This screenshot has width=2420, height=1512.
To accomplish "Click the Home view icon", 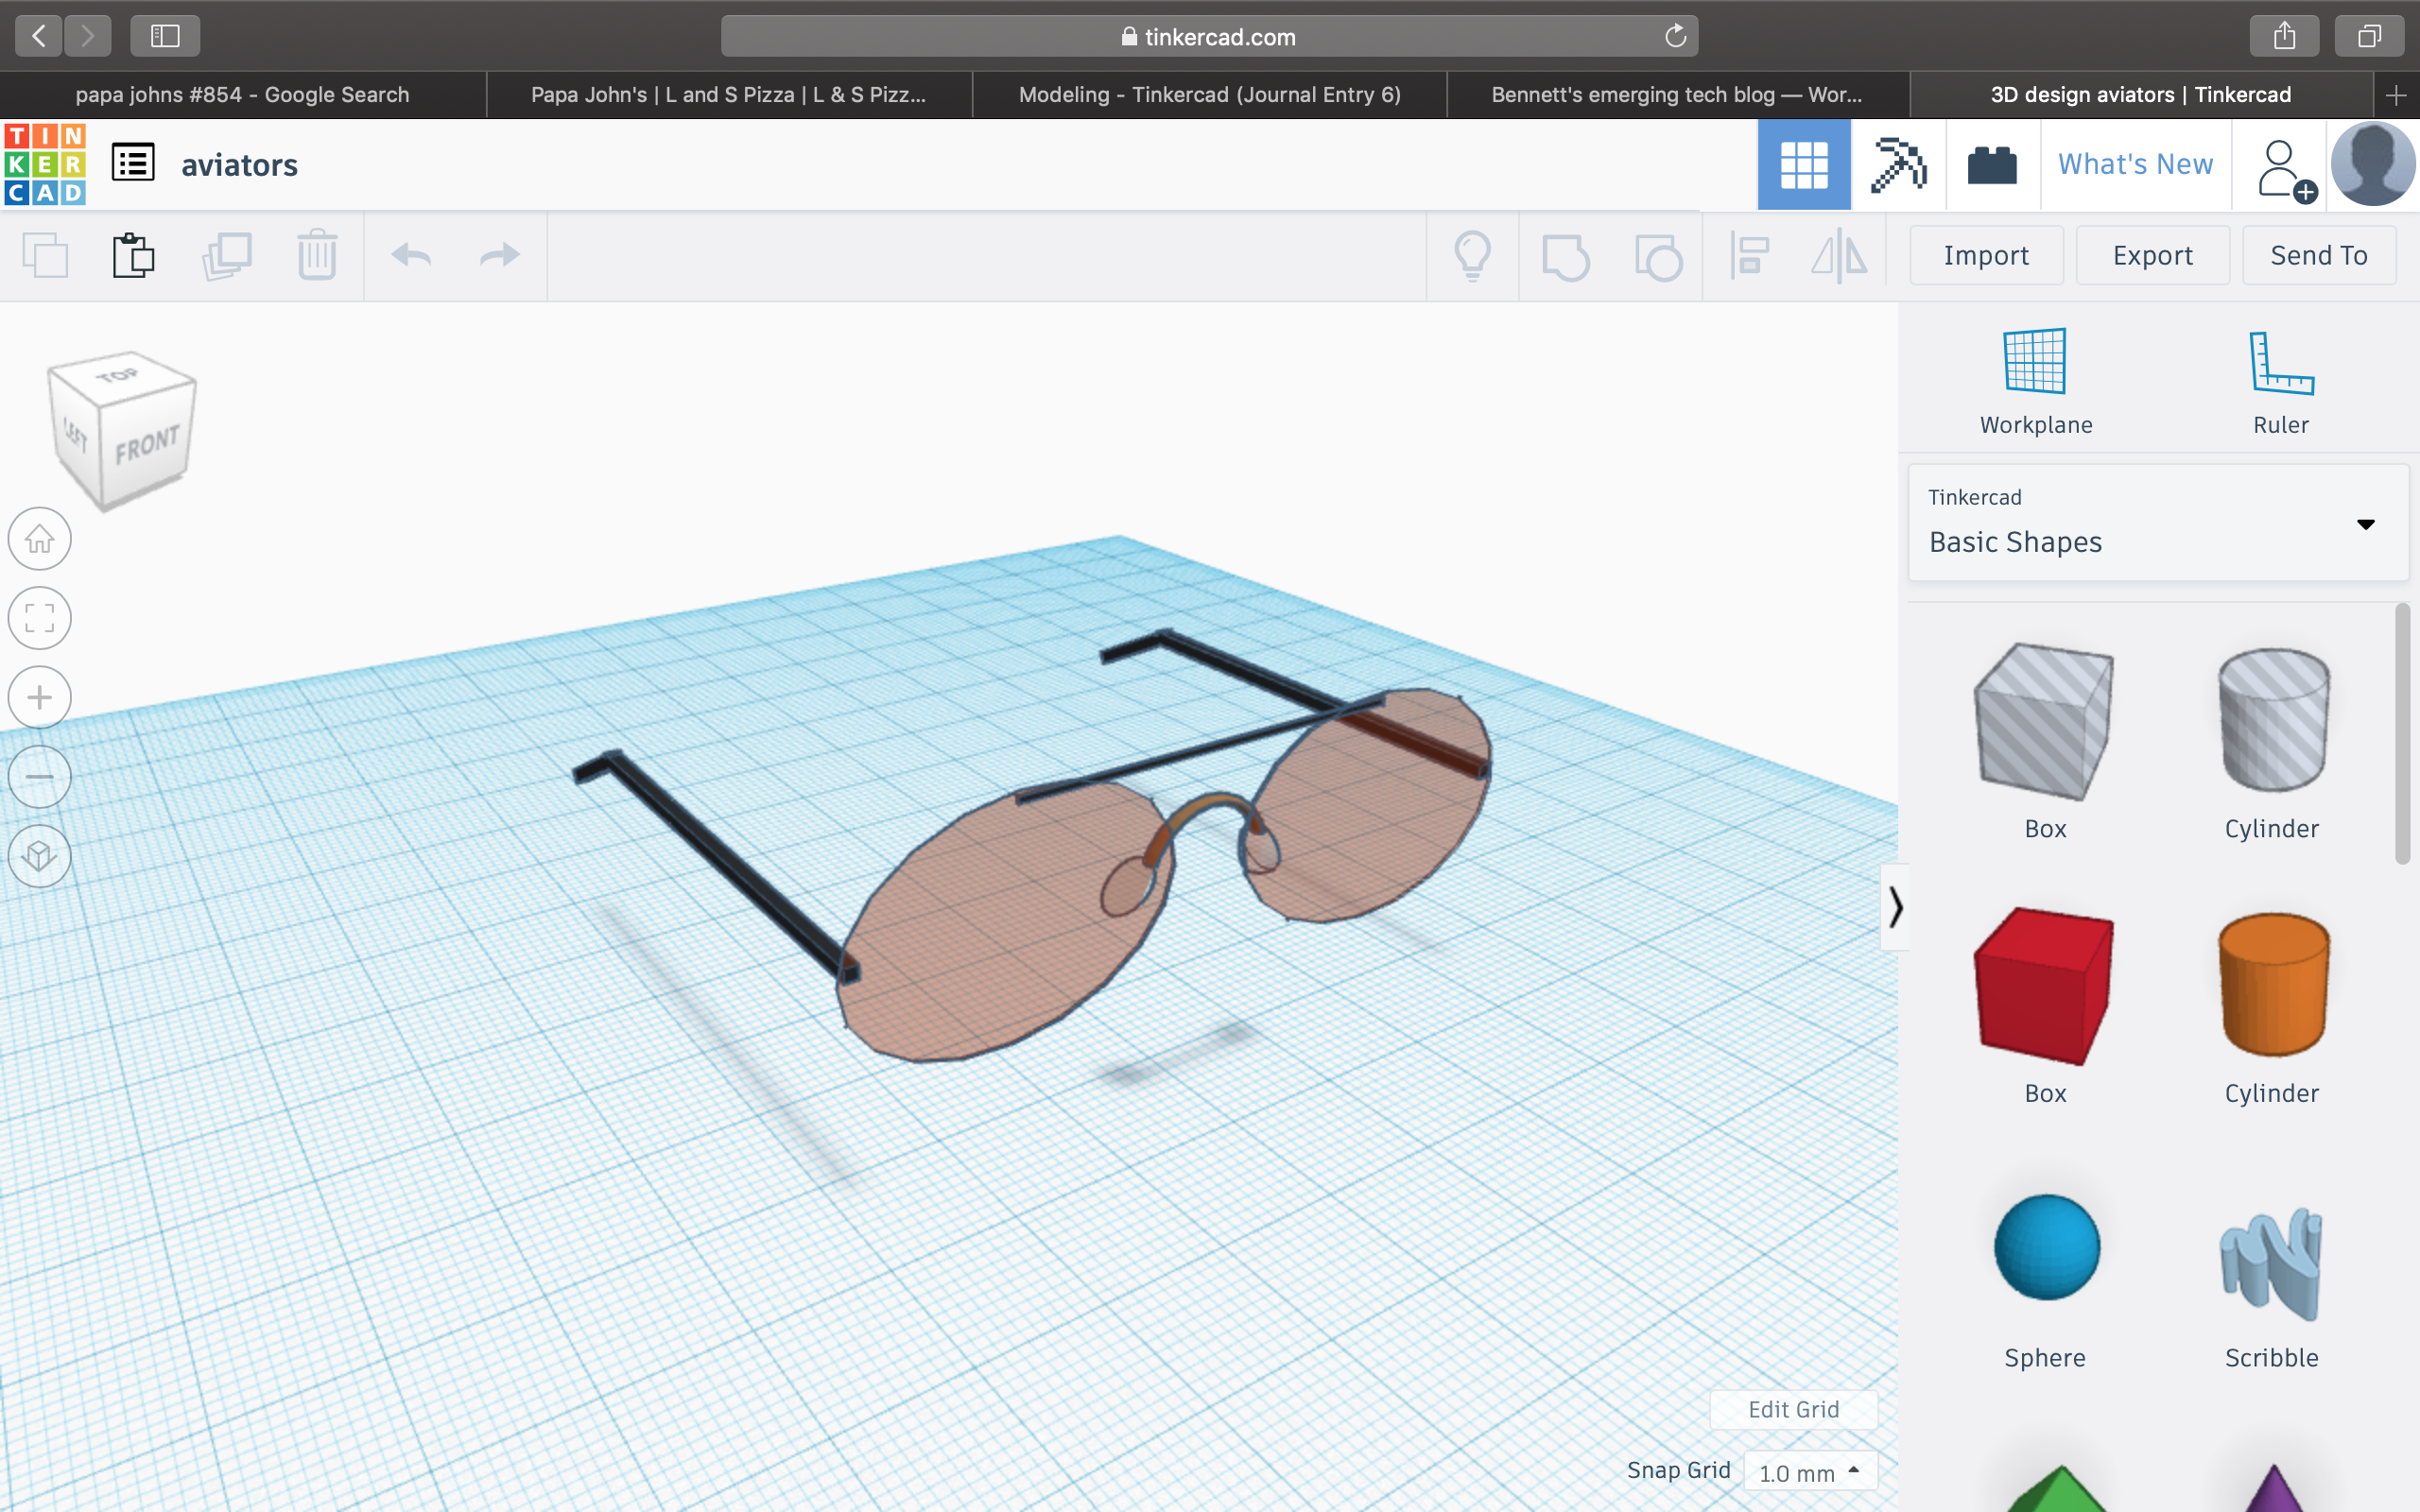I will [40, 539].
